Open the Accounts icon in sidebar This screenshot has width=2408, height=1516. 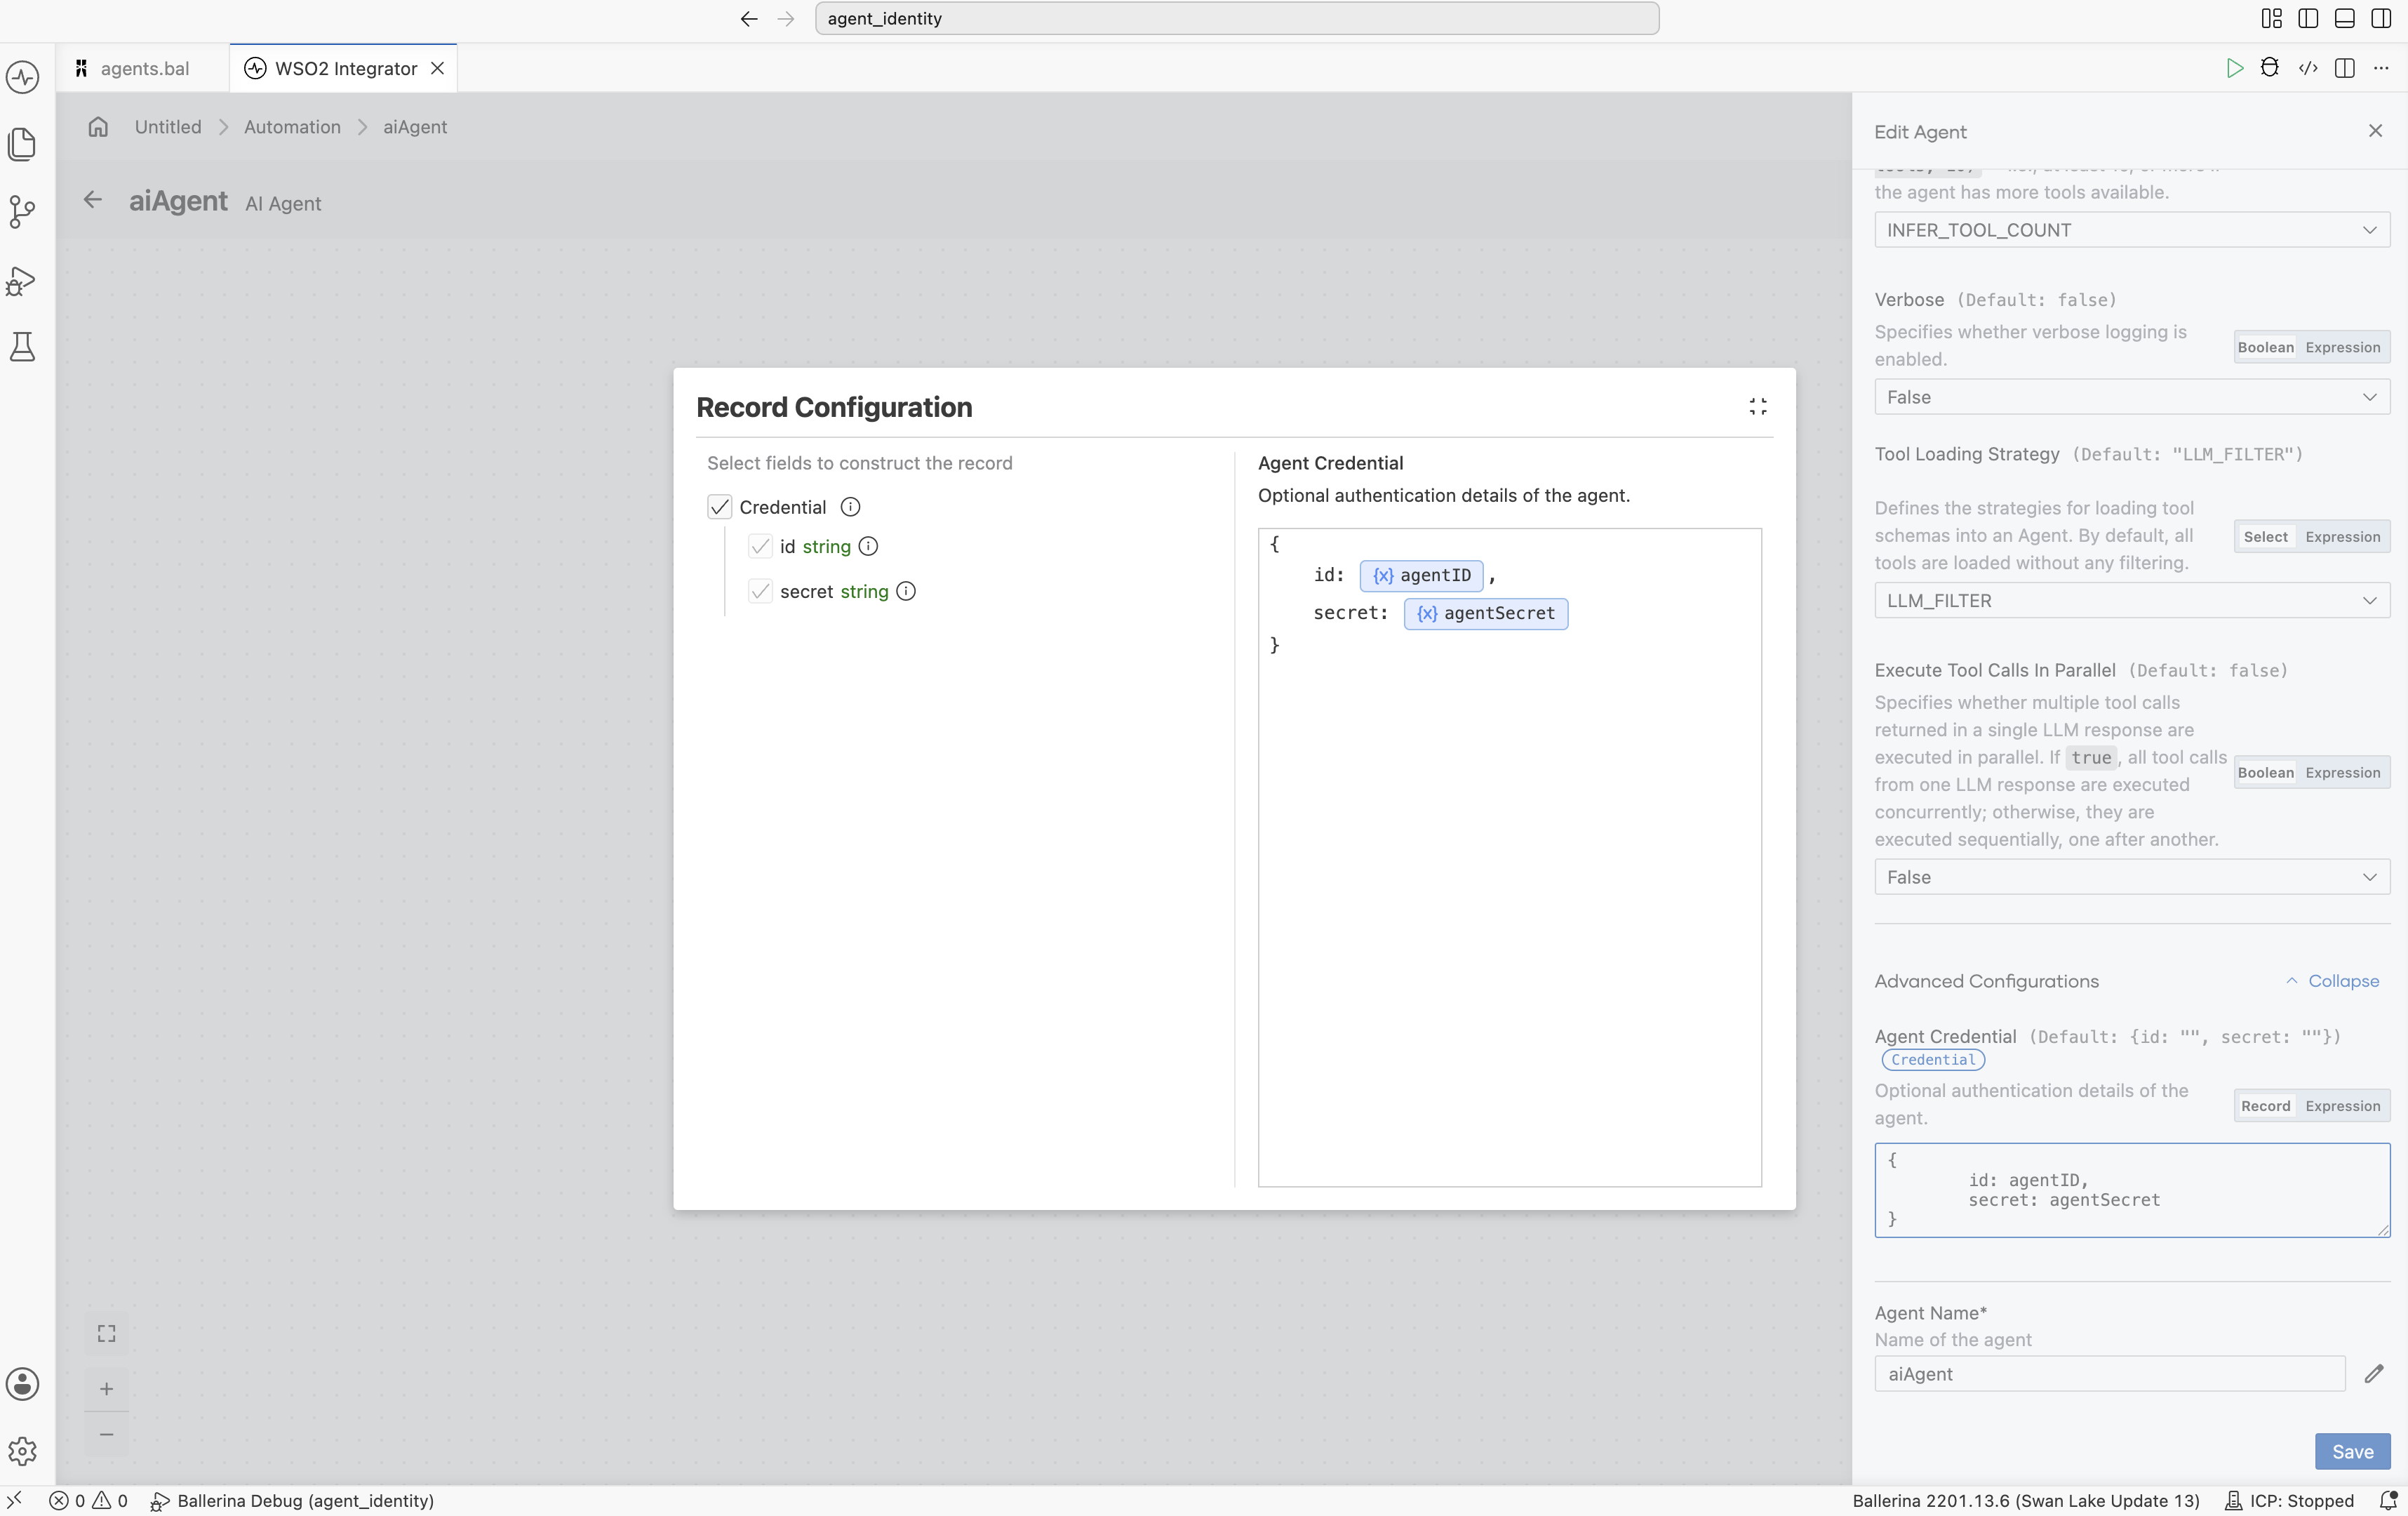pos(23,1384)
